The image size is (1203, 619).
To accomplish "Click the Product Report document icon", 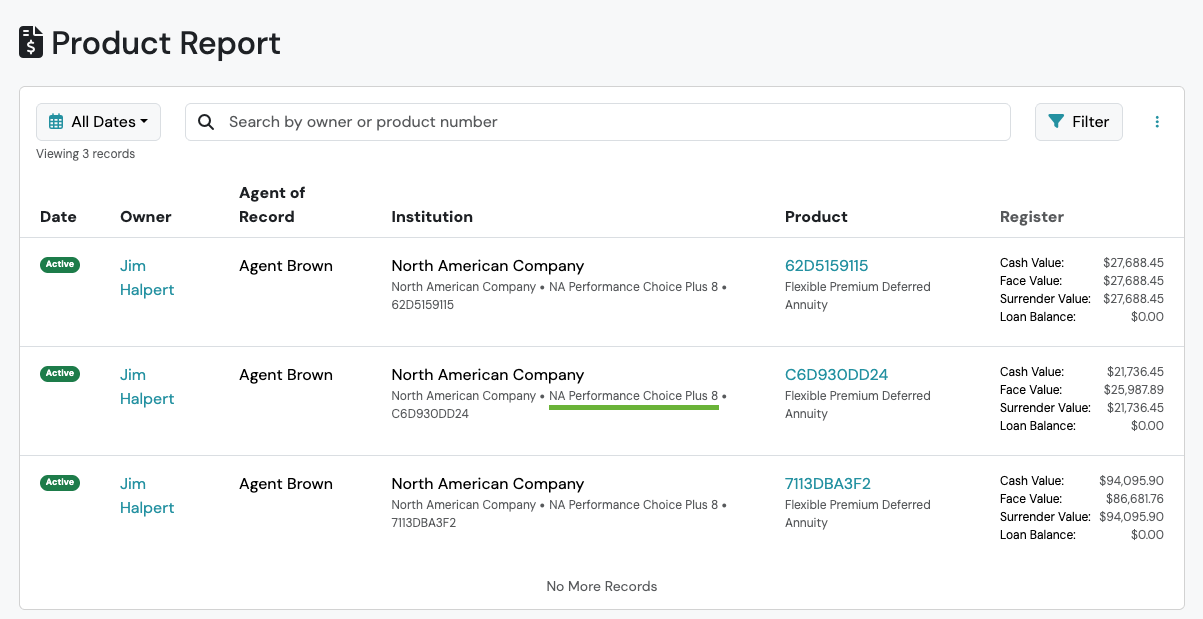I will (31, 43).
